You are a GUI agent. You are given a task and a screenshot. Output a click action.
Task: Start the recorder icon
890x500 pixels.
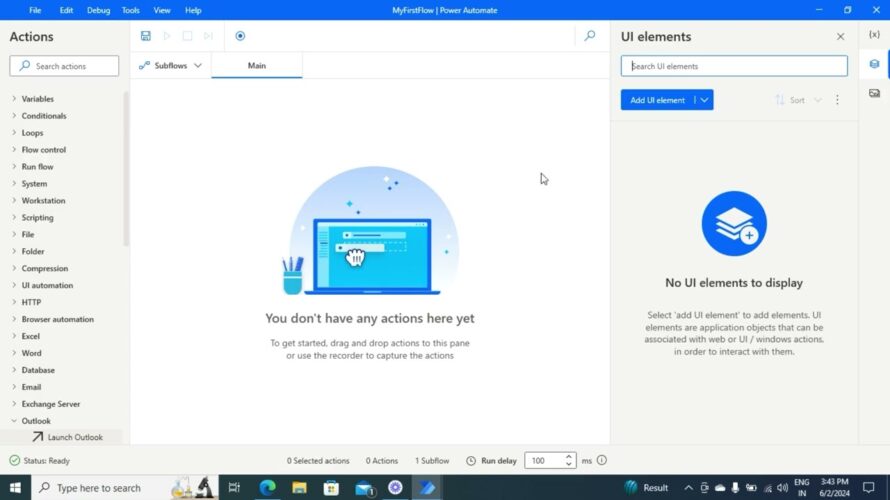240,36
